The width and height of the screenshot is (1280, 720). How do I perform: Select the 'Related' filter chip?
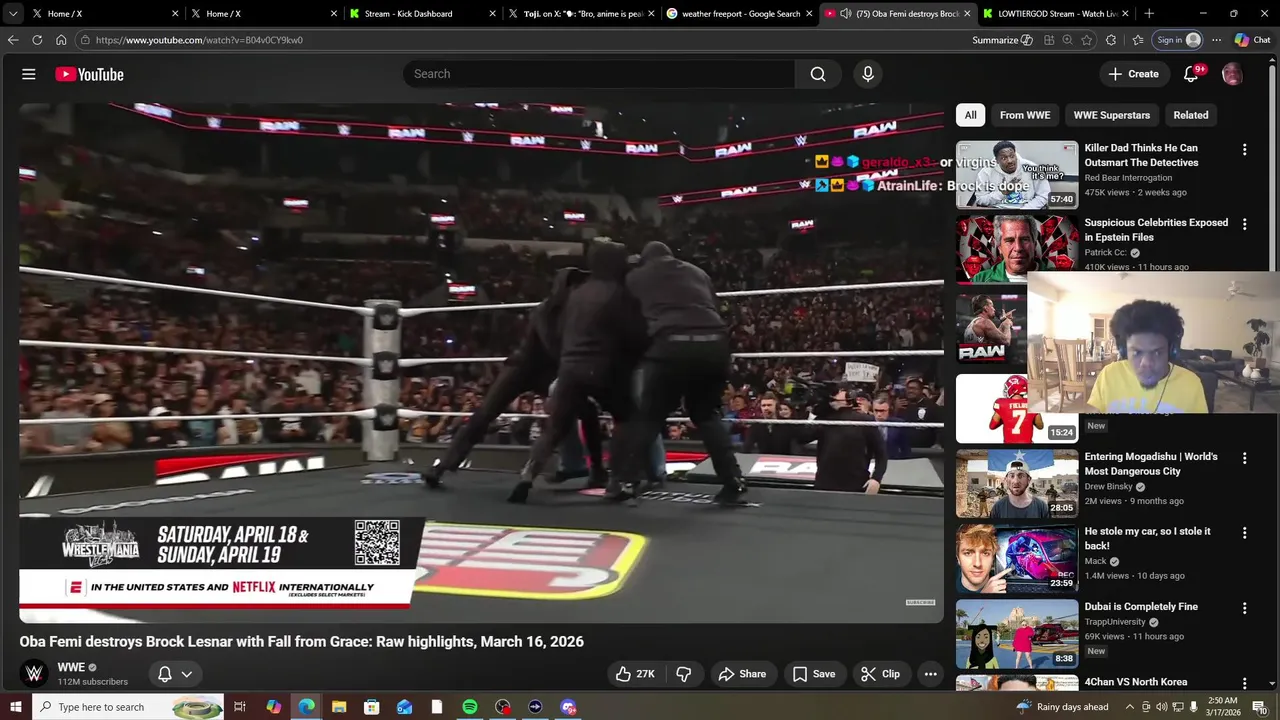1191,115
